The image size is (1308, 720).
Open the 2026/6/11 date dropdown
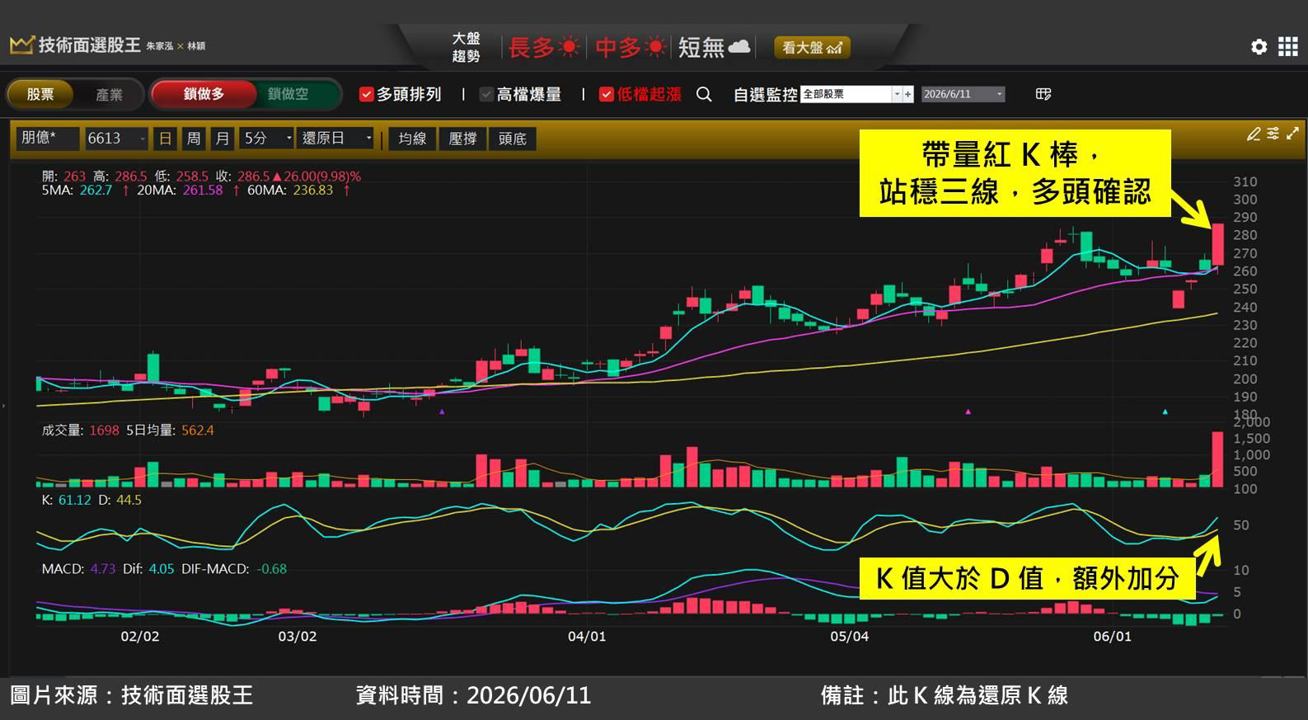tap(962, 94)
